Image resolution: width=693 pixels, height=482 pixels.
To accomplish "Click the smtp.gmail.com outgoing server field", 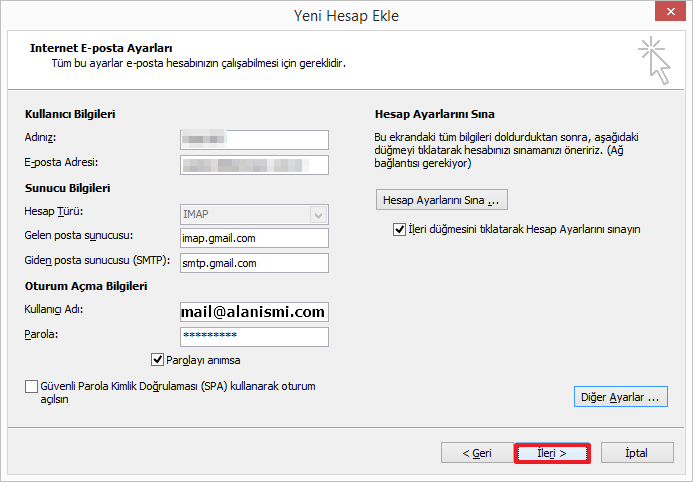I will pos(254,263).
